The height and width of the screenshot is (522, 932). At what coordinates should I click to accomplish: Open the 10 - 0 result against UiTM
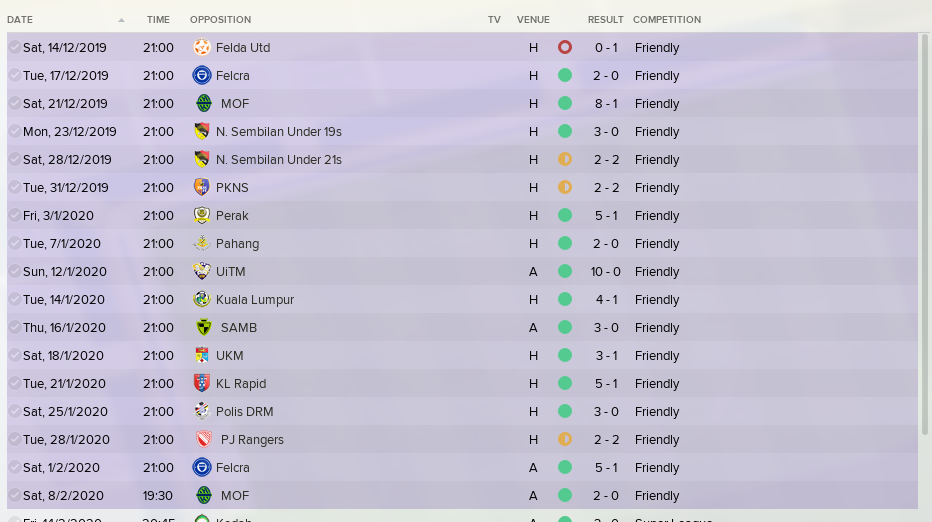(x=606, y=272)
